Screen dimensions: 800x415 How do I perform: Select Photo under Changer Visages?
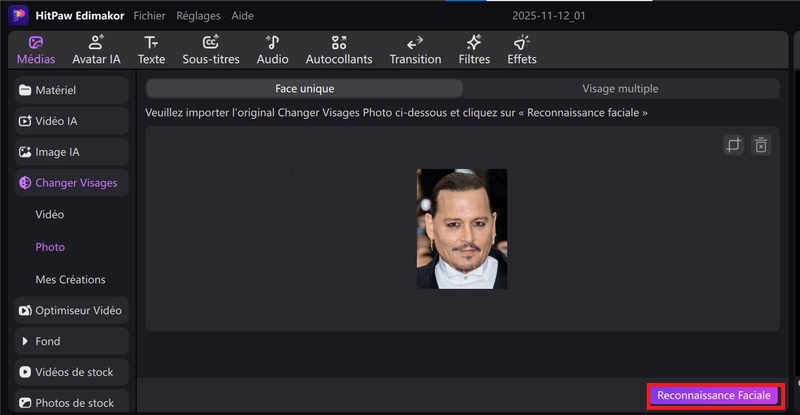point(50,247)
